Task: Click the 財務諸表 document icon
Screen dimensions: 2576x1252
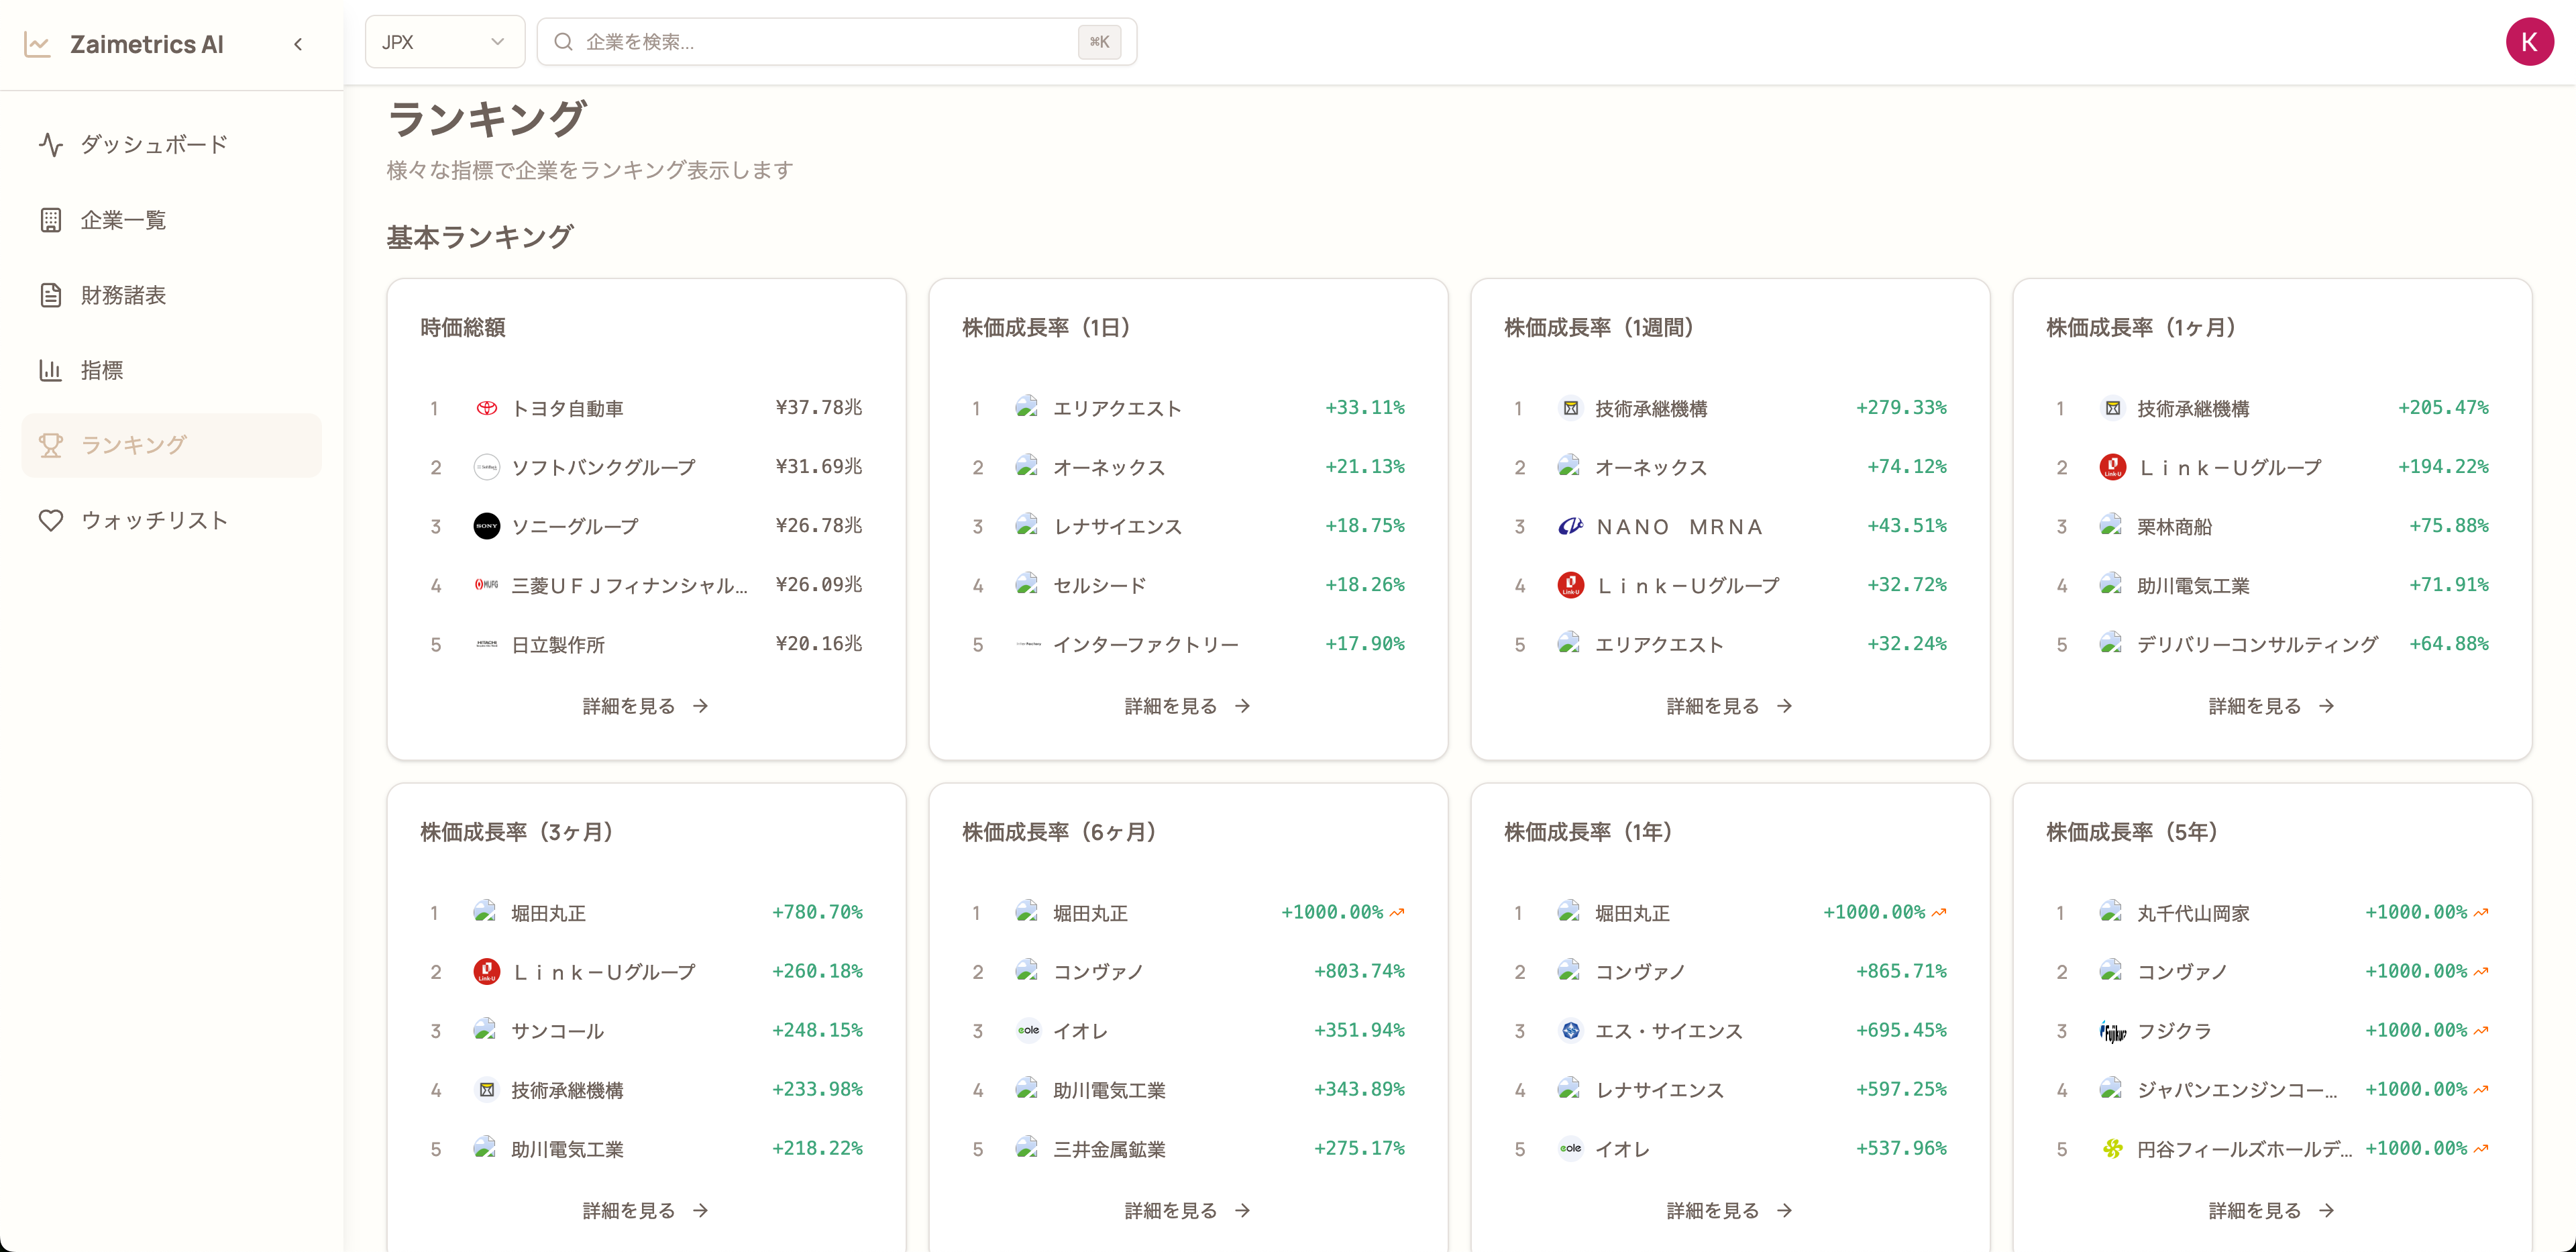Action: [x=51, y=295]
